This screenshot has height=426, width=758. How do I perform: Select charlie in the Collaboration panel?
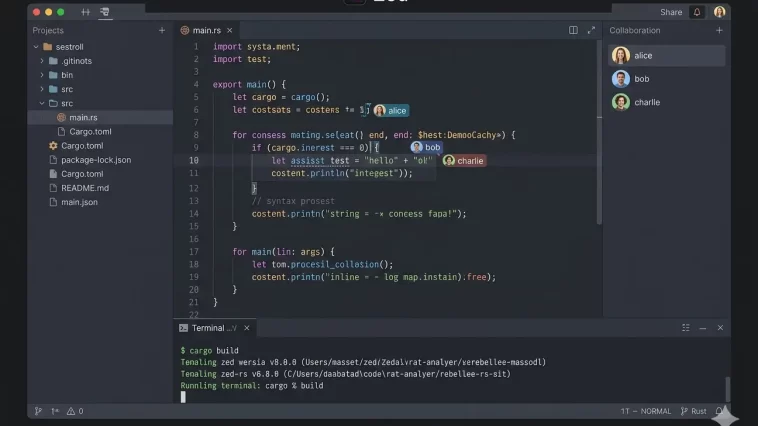tap(667, 102)
